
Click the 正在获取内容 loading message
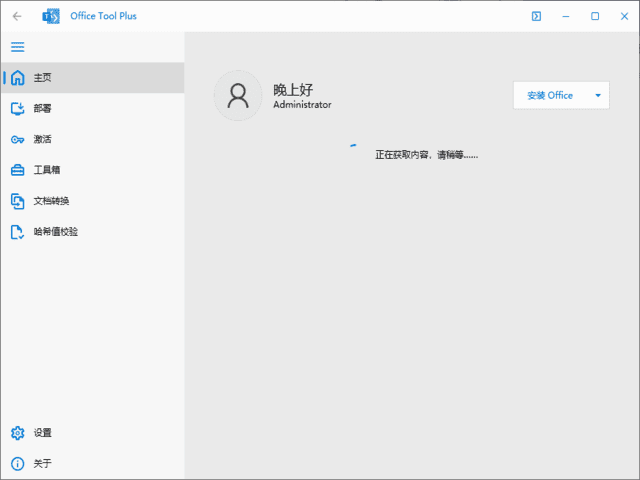coord(426,155)
